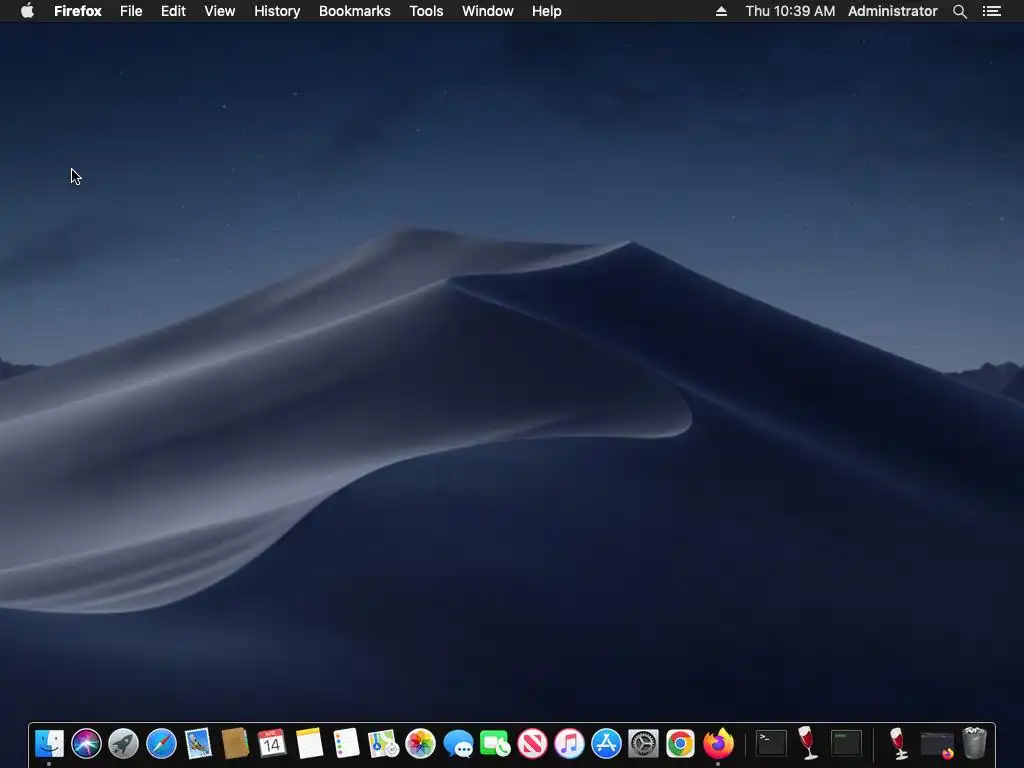1024x768 pixels.
Task: Open the Administrator user menu
Action: pos(893,11)
